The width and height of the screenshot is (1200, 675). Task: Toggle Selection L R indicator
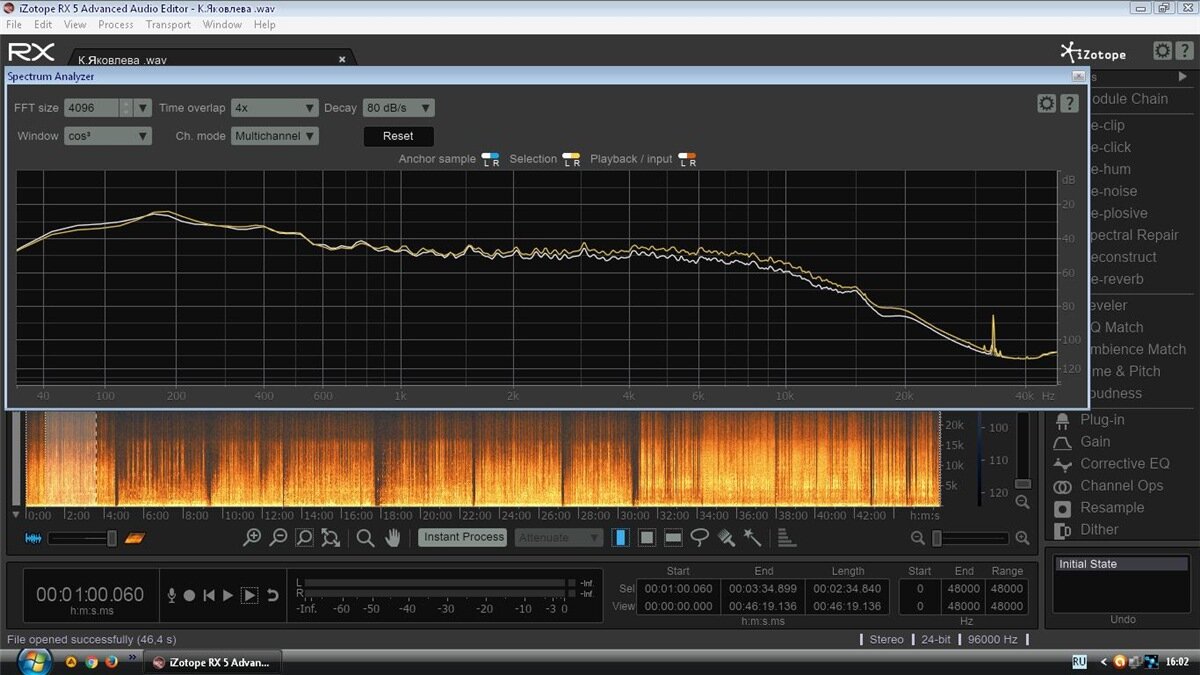click(571, 159)
